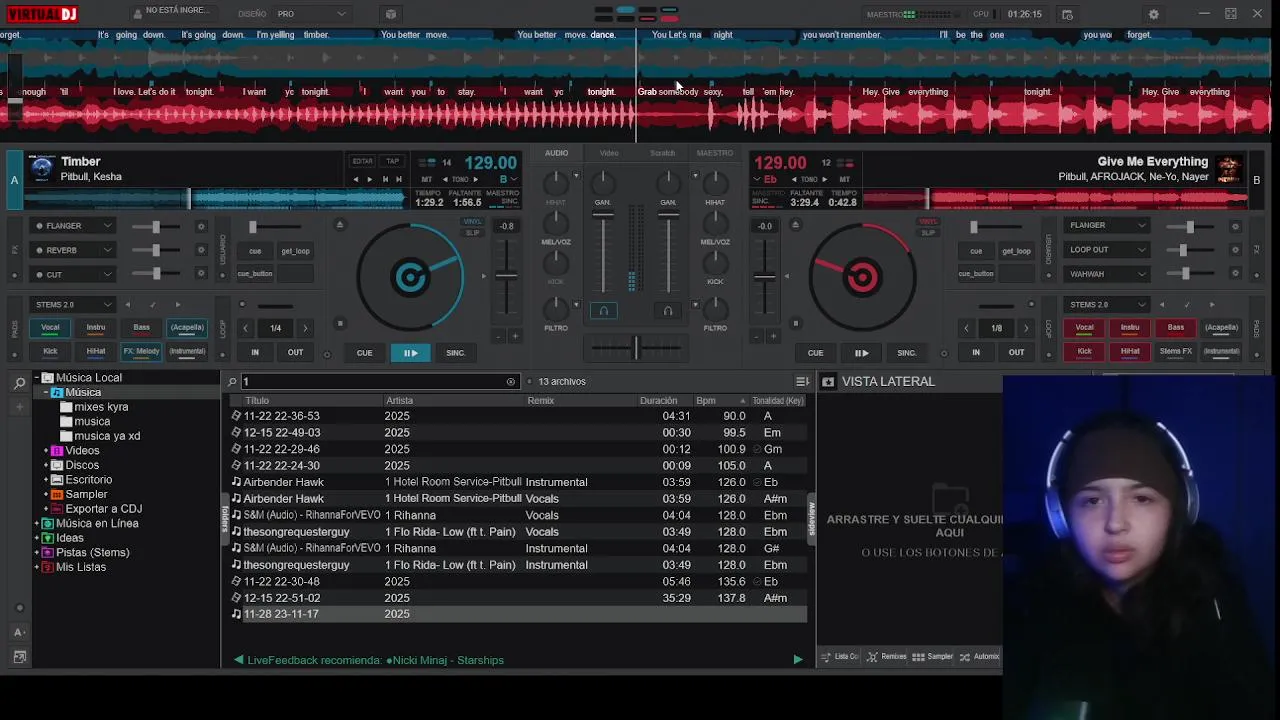Image resolution: width=1280 pixels, height=720 pixels.
Task: Halve the deck B loop length
Action: click(966, 328)
